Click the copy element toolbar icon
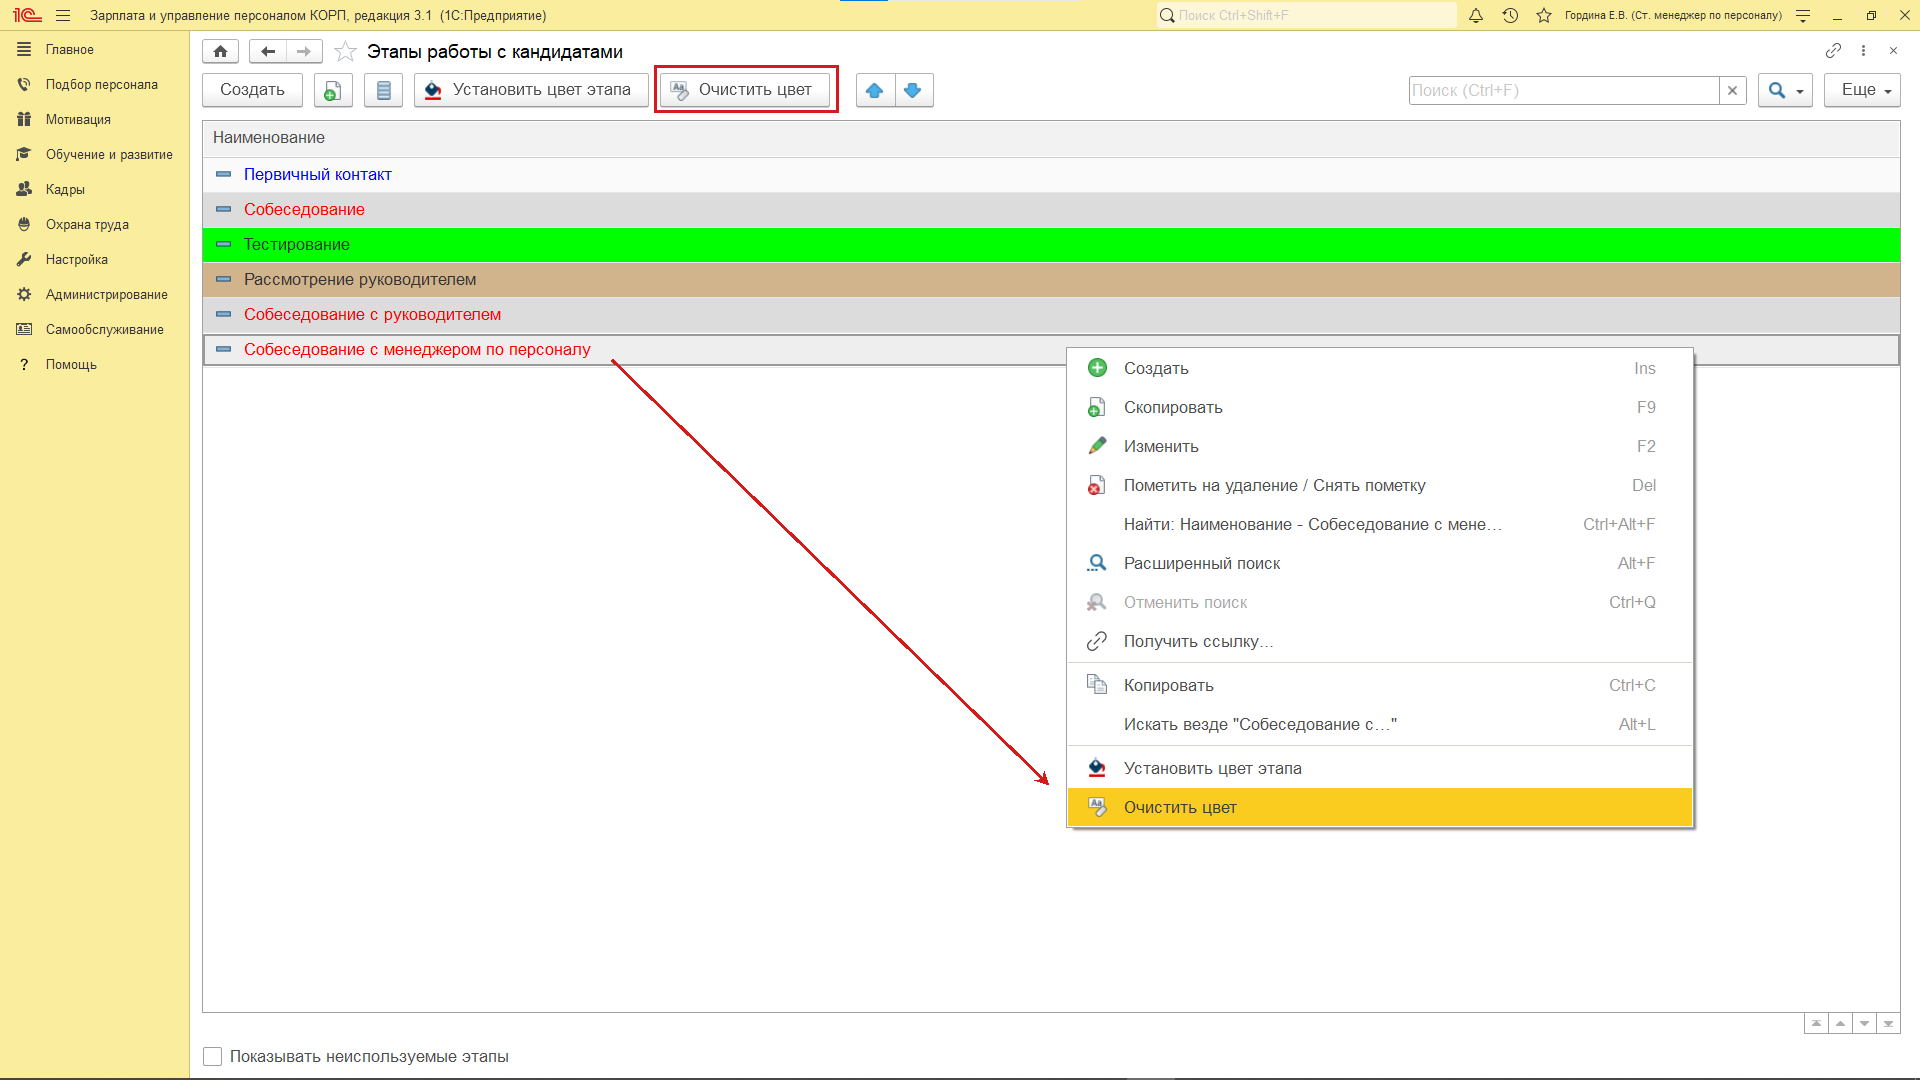 (x=333, y=90)
